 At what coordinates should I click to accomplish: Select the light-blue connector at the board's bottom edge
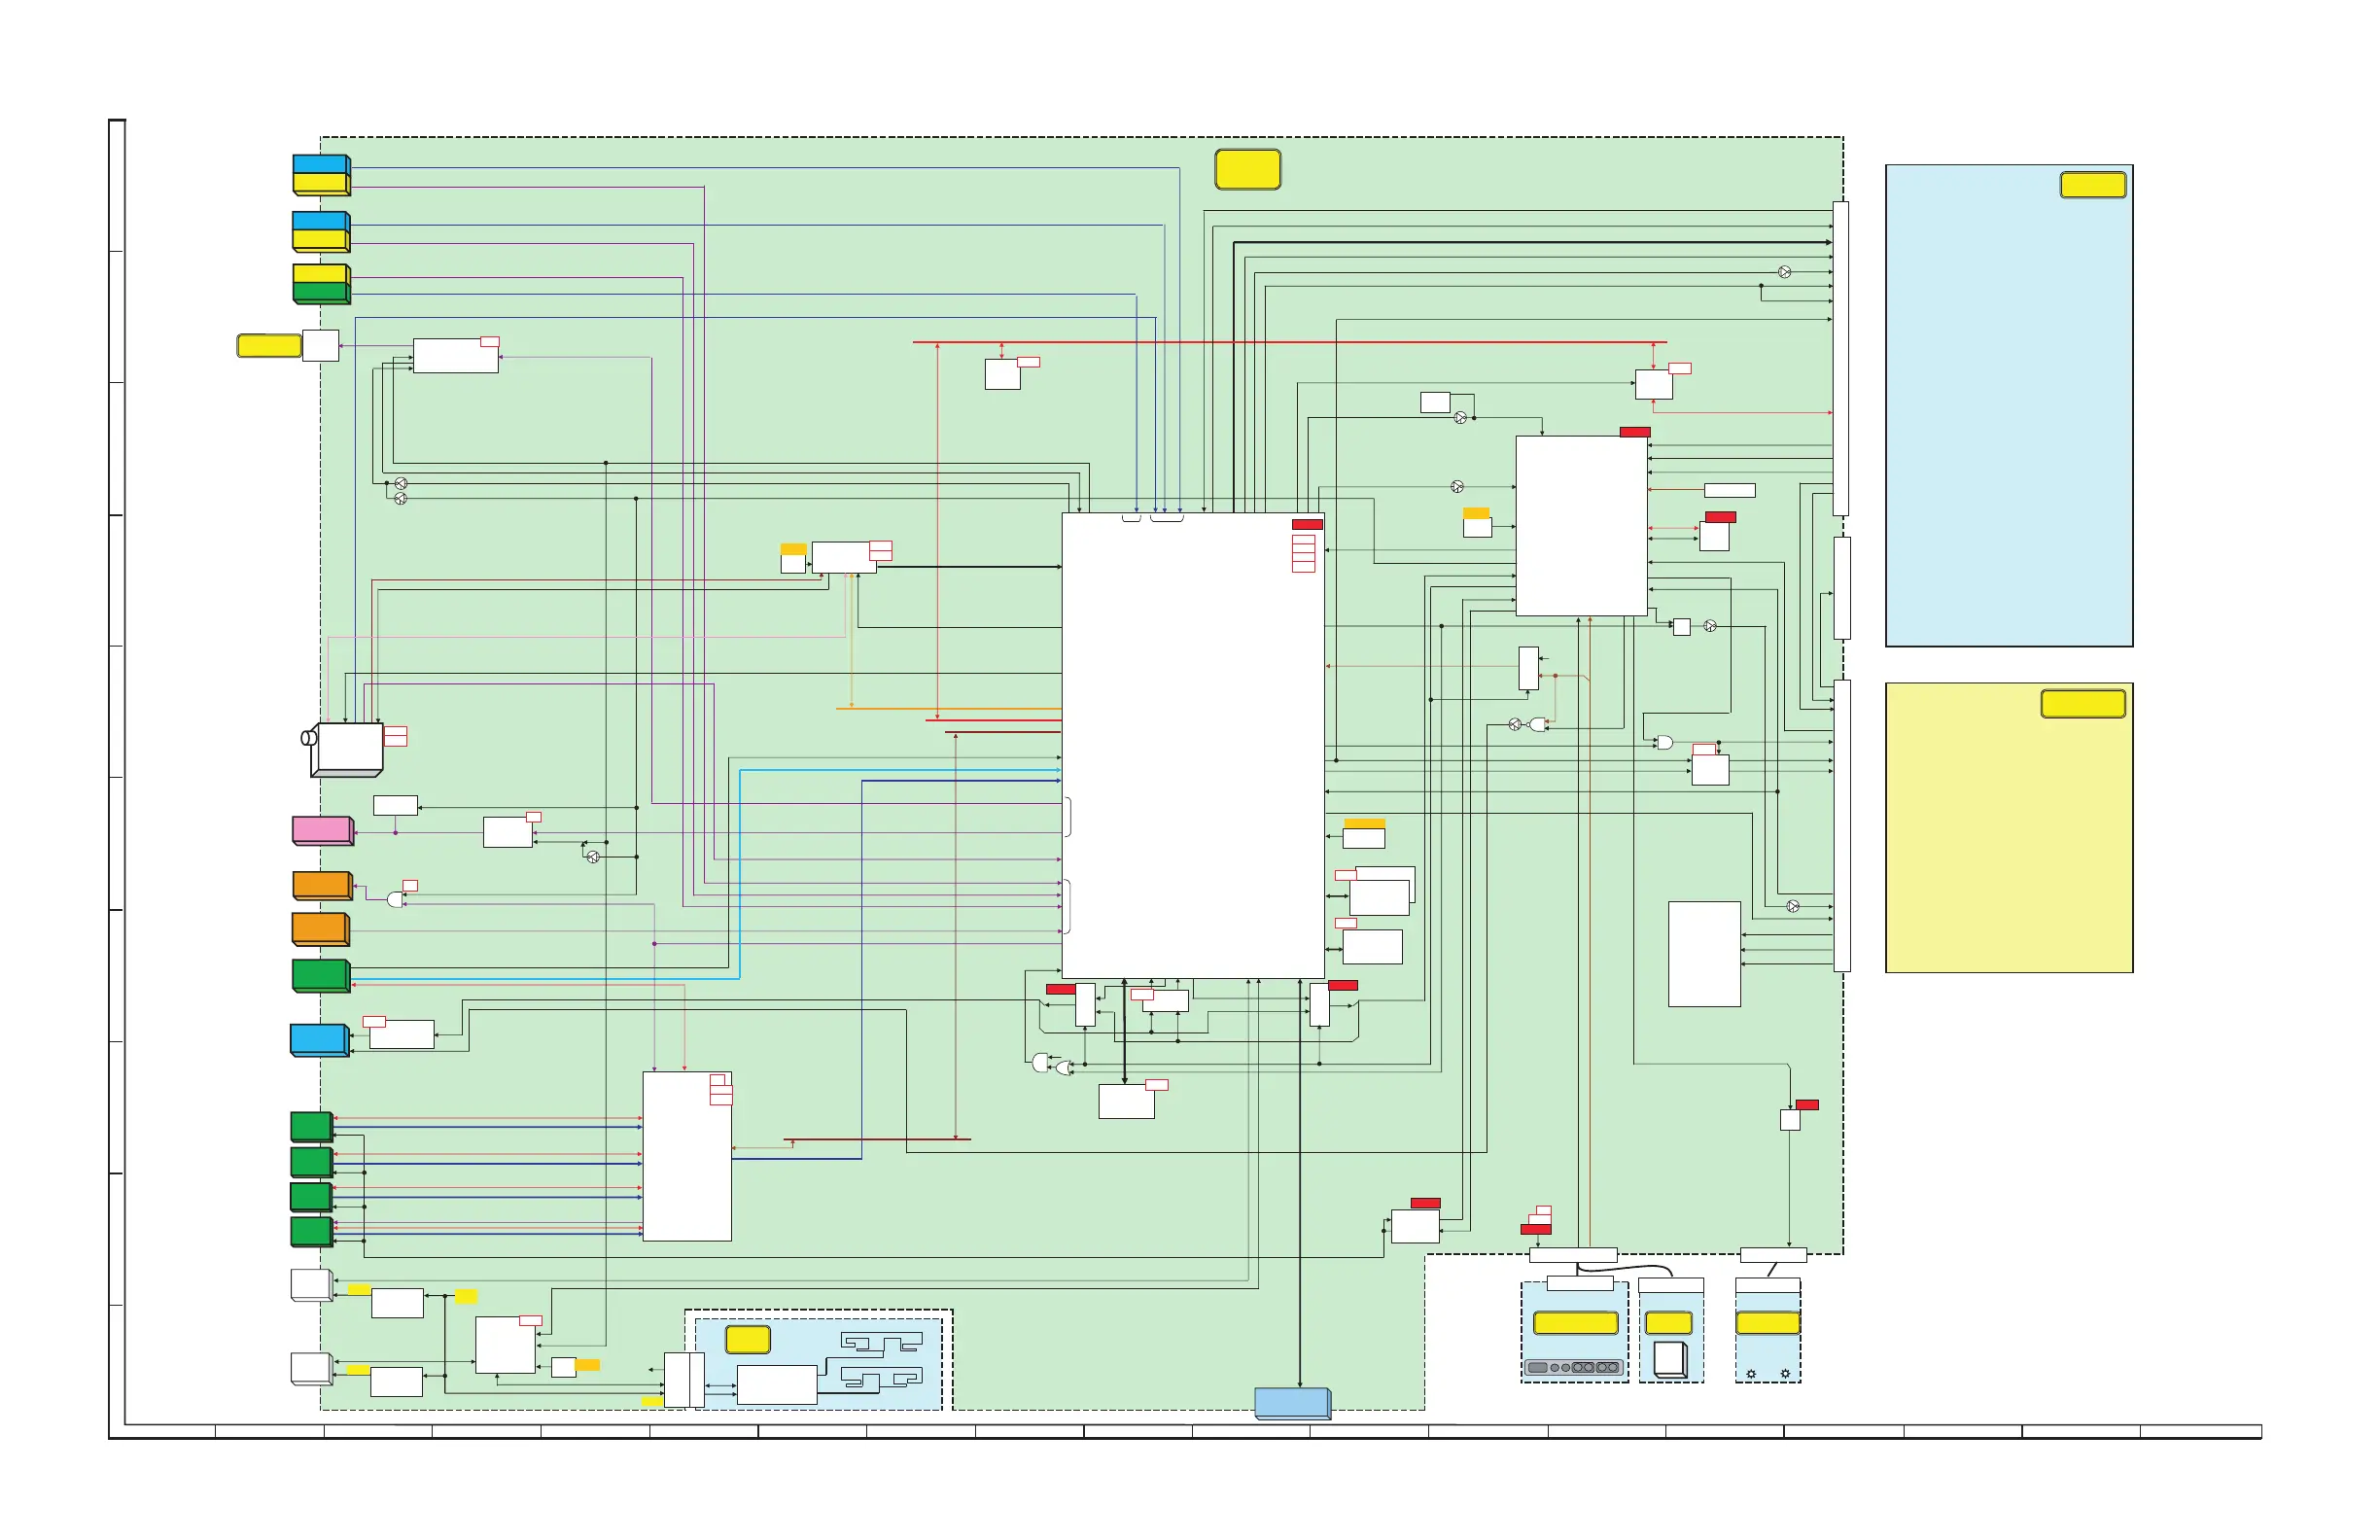(x=1293, y=1403)
